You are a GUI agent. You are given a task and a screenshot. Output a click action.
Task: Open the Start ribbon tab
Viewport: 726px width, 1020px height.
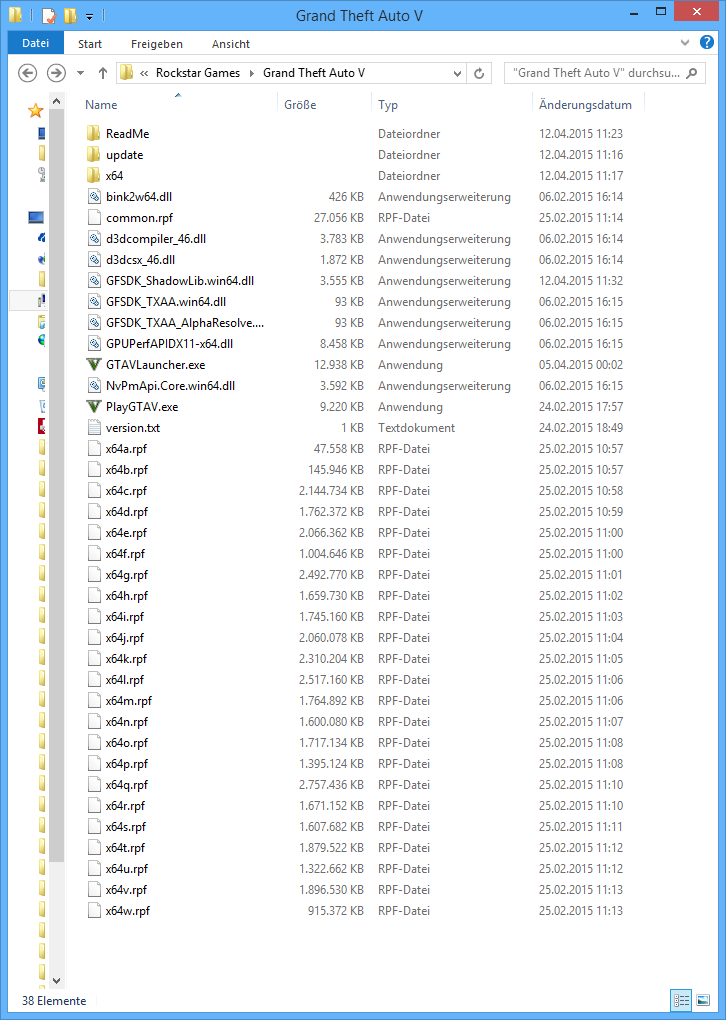[90, 44]
